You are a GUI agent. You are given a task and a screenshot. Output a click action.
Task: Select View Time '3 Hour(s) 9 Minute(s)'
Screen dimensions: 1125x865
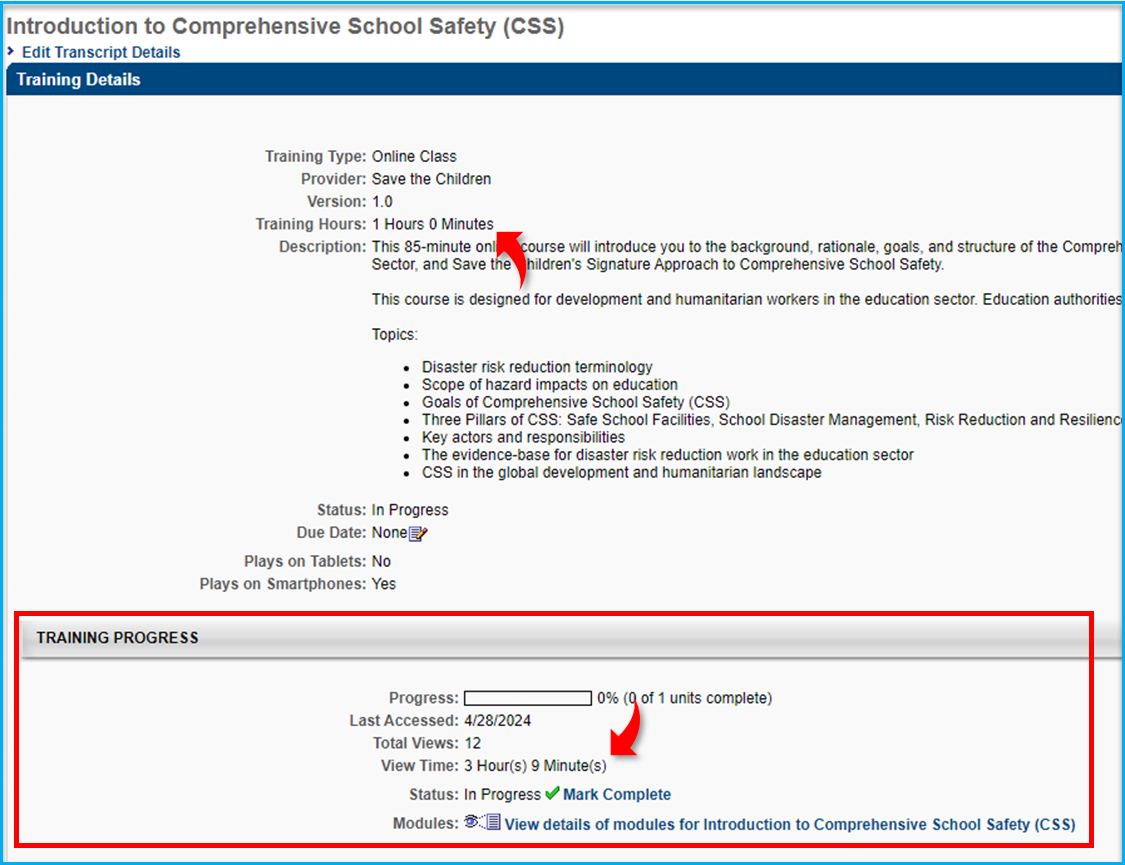click(x=535, y=766)
